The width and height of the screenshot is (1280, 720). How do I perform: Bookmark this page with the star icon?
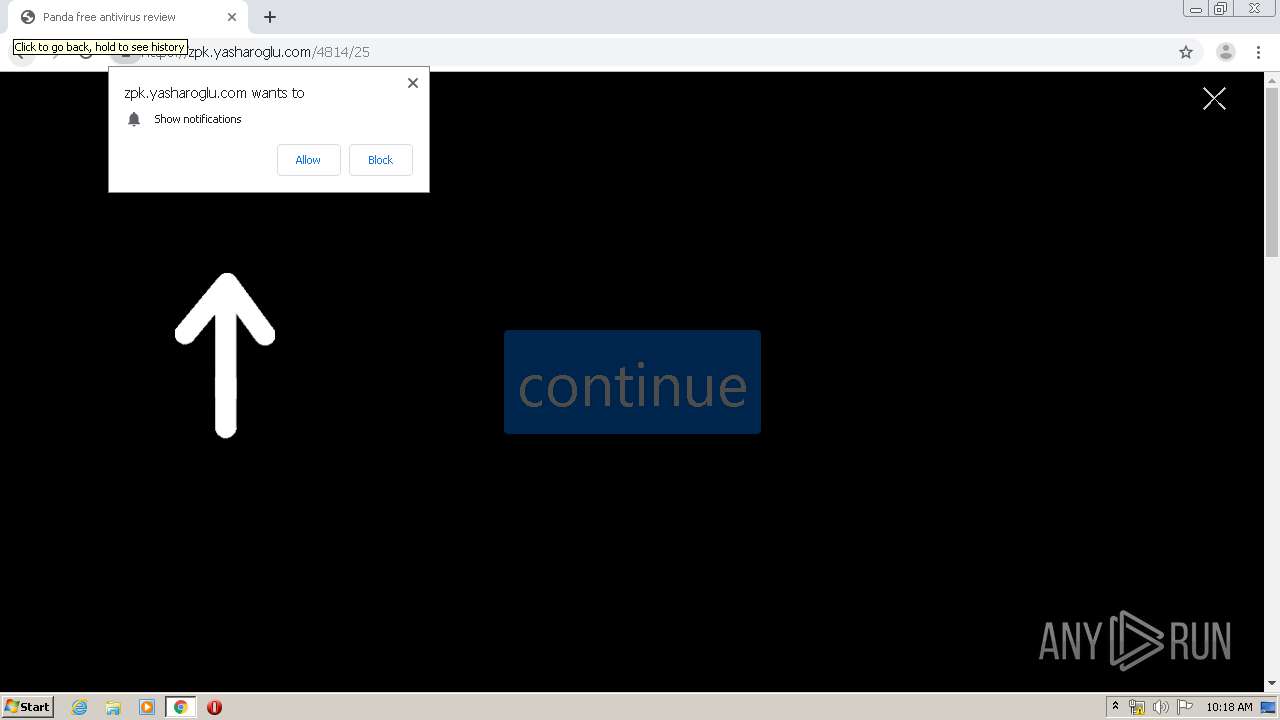[x=1186, y=52]
